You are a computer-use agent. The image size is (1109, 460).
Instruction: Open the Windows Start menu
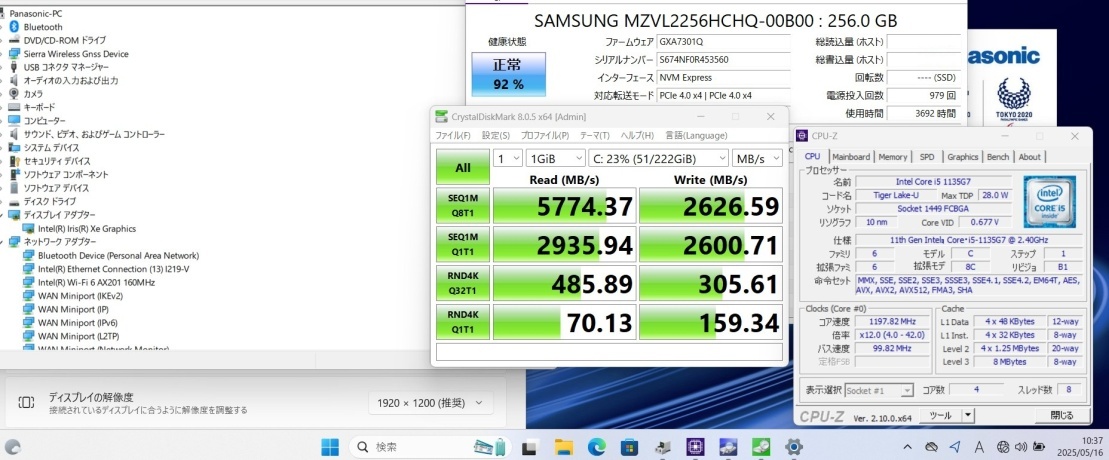tap(330, 447)
